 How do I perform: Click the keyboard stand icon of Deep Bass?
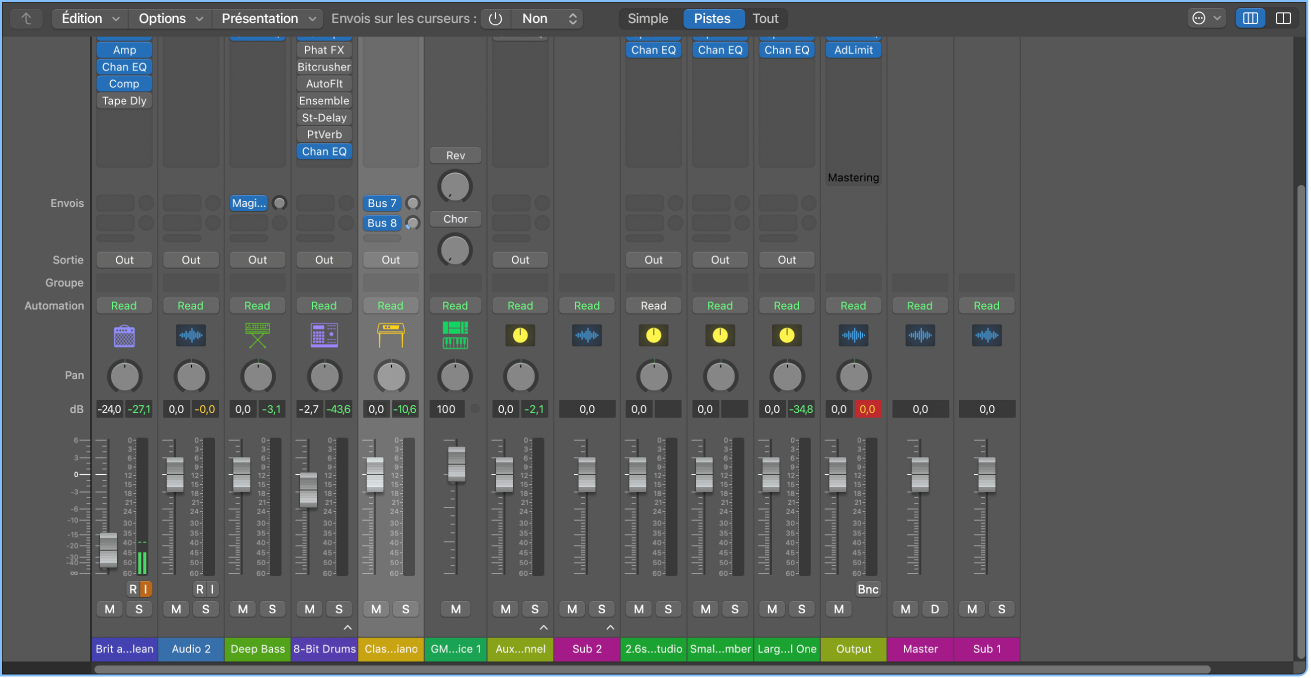tap(258, 336)
